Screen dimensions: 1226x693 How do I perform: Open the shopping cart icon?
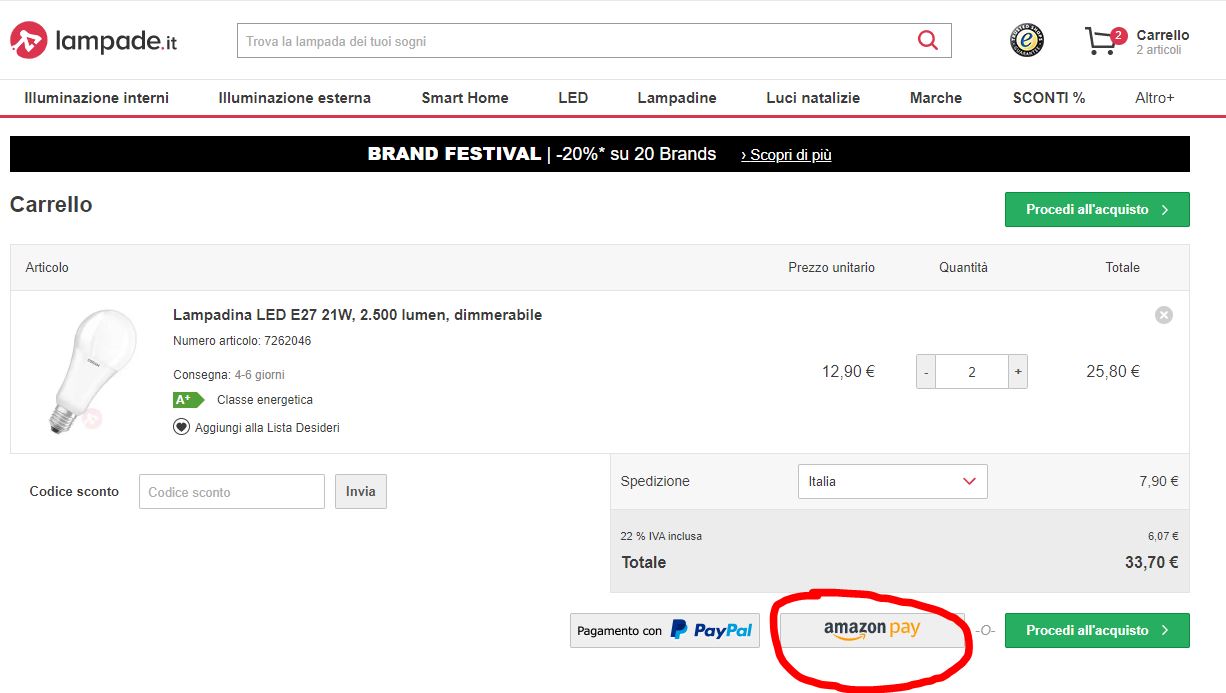[x=1103, y=41]
